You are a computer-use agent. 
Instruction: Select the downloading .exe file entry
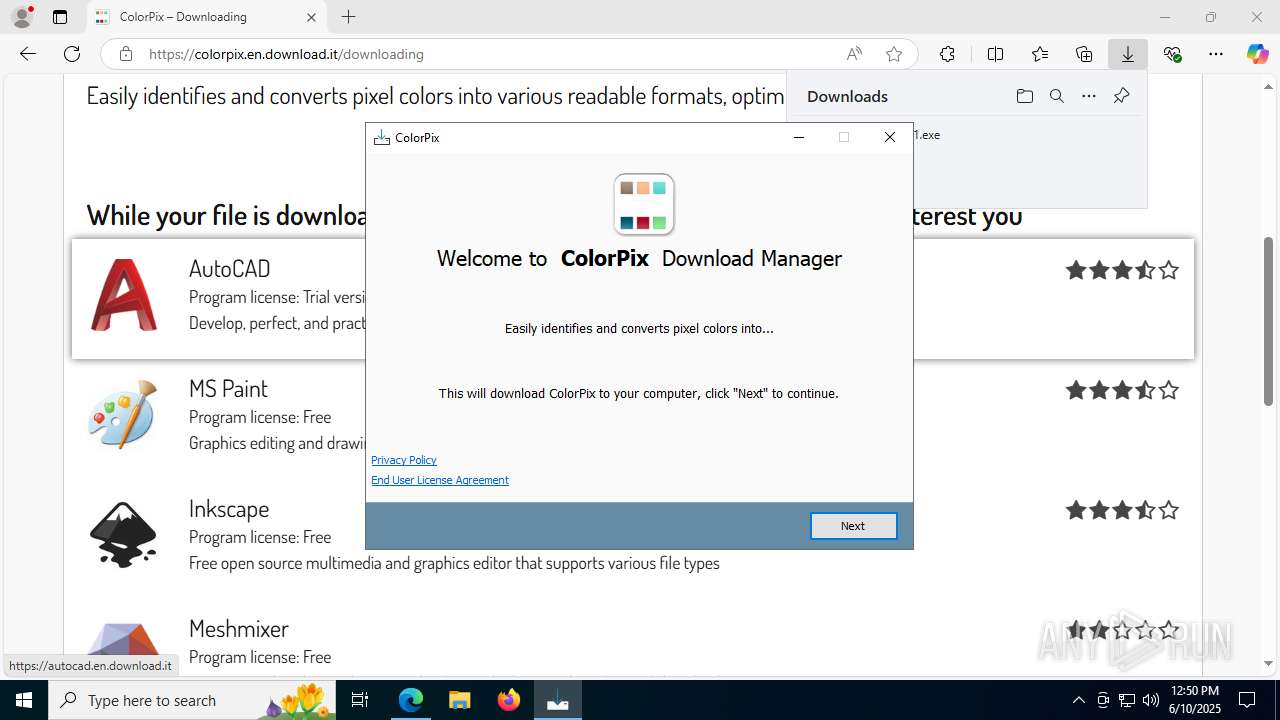click(1030, 135)
